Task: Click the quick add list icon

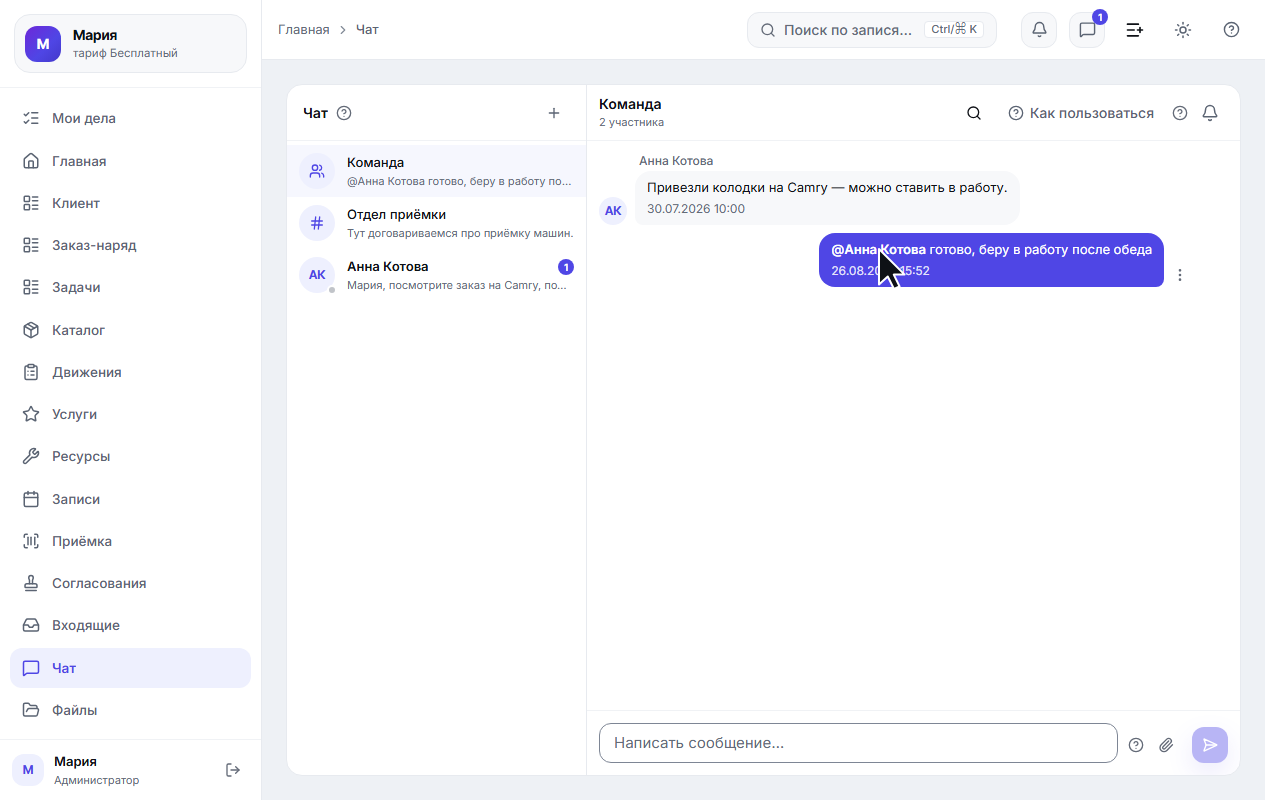Action: click(1135, 30)
